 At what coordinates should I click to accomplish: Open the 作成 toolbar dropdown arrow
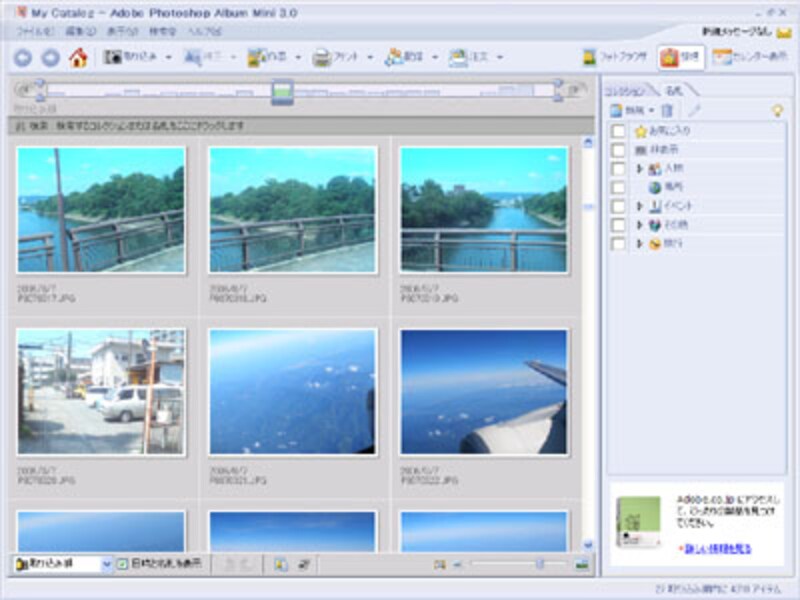[x=298, y=57]
